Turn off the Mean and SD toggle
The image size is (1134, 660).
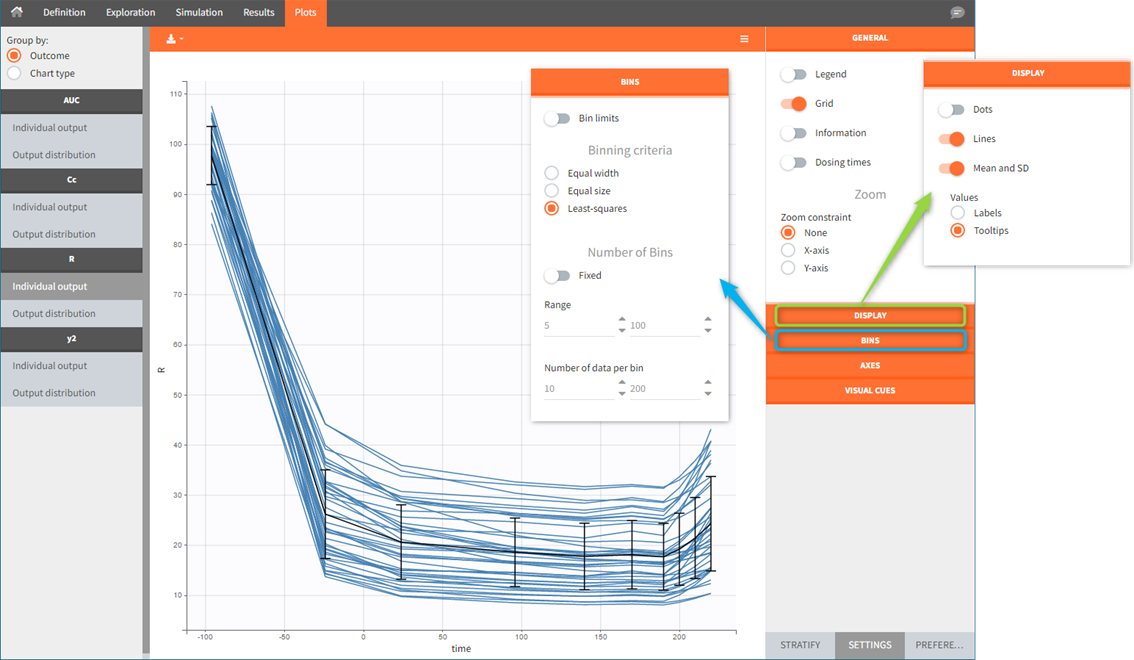[x=952, y=169]
